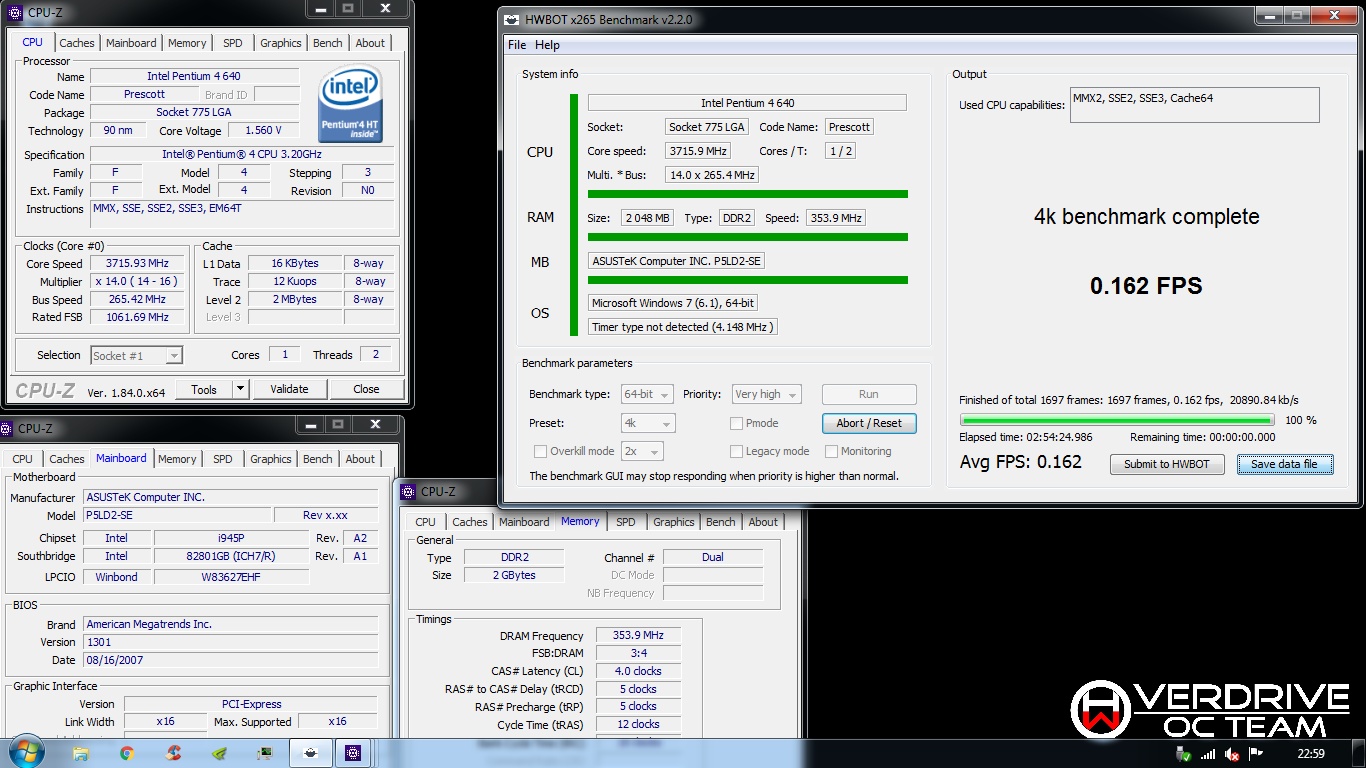Click the Run button
This screenshot has width=1366, height=768.
pyautogui.click(x=869, y=394)
